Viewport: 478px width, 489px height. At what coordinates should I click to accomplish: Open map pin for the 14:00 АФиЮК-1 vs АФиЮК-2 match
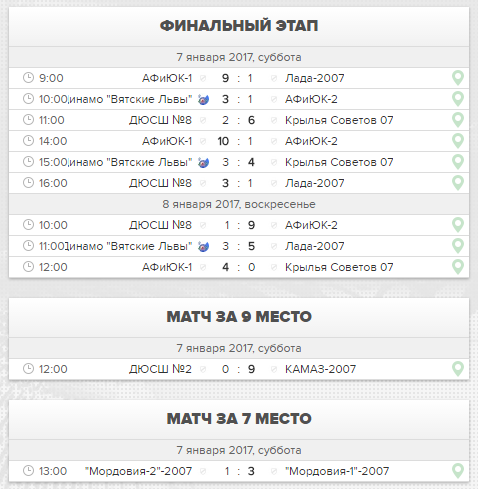click(x=458, y=141)
